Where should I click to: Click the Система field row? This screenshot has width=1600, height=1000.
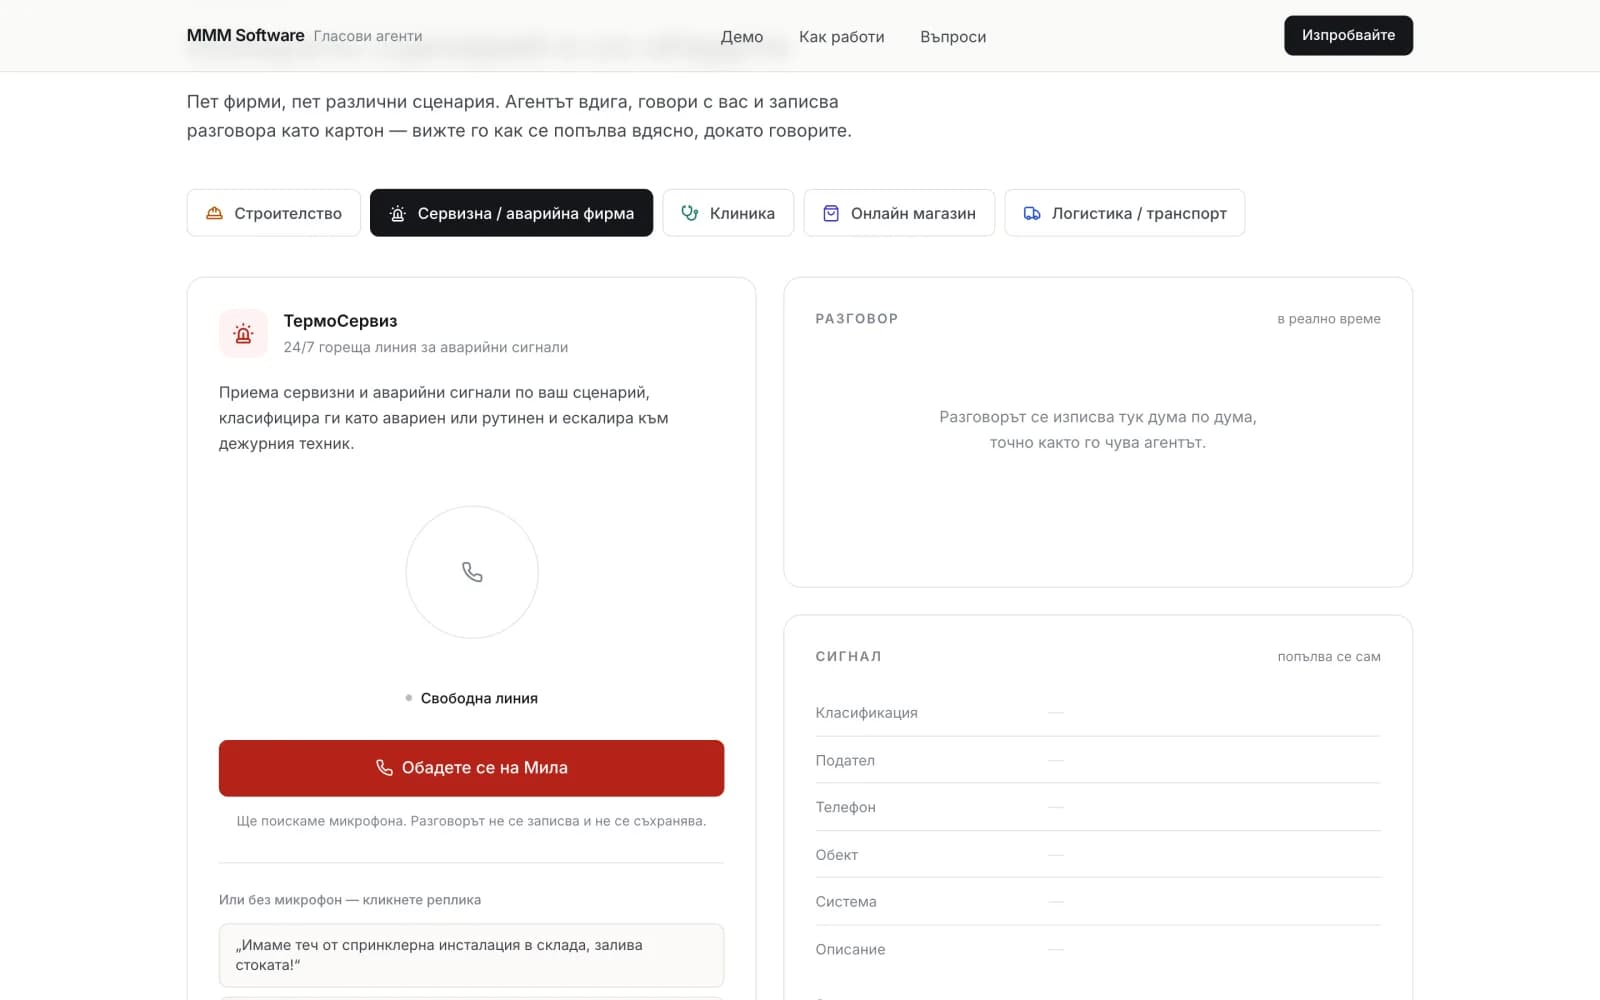coord(1098,901)
